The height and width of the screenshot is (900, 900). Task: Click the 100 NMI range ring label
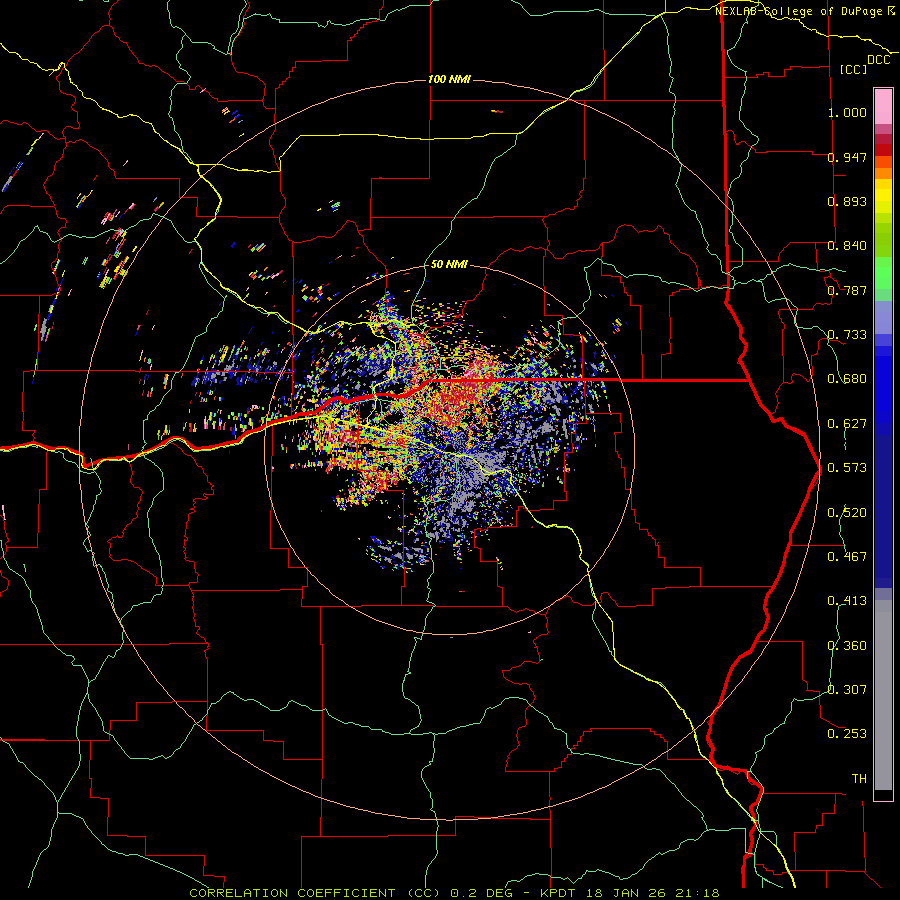[x=449, y=79]
